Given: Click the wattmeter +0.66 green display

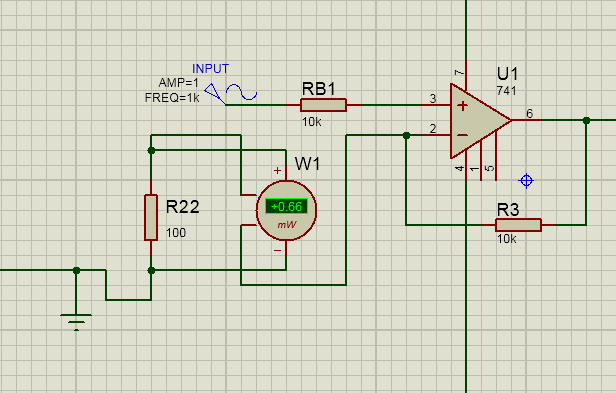Looking at the screenshot, I should 286,206.
